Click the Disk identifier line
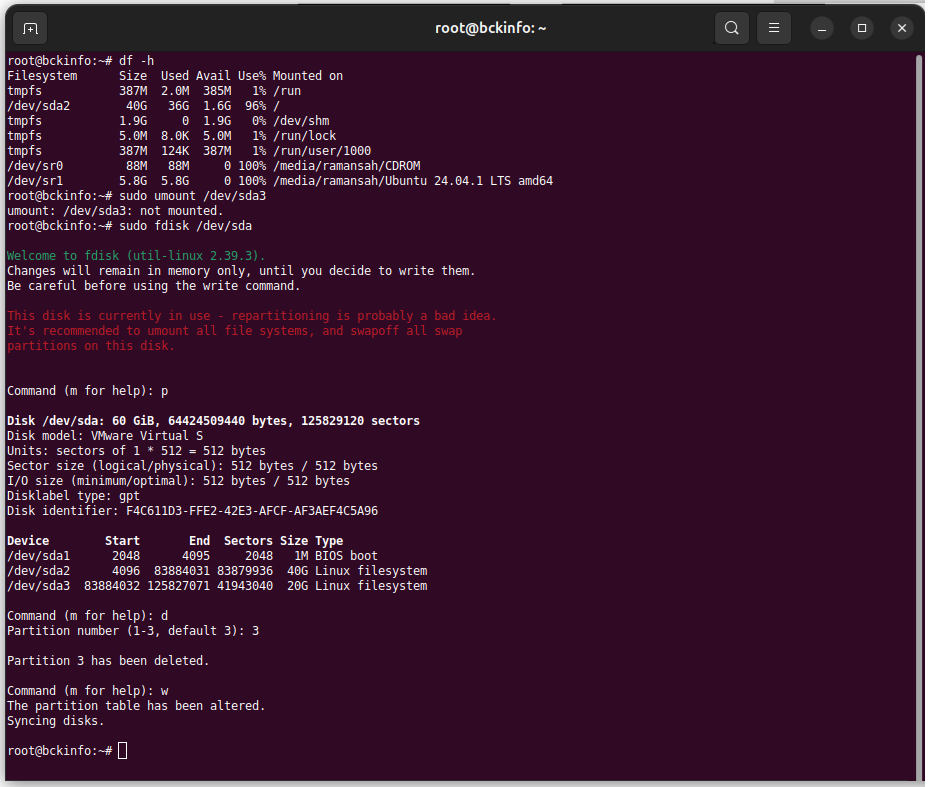Image resolution: width=932 pixels, height=787 pixels. pyautogui.click(x=193, y=511)
